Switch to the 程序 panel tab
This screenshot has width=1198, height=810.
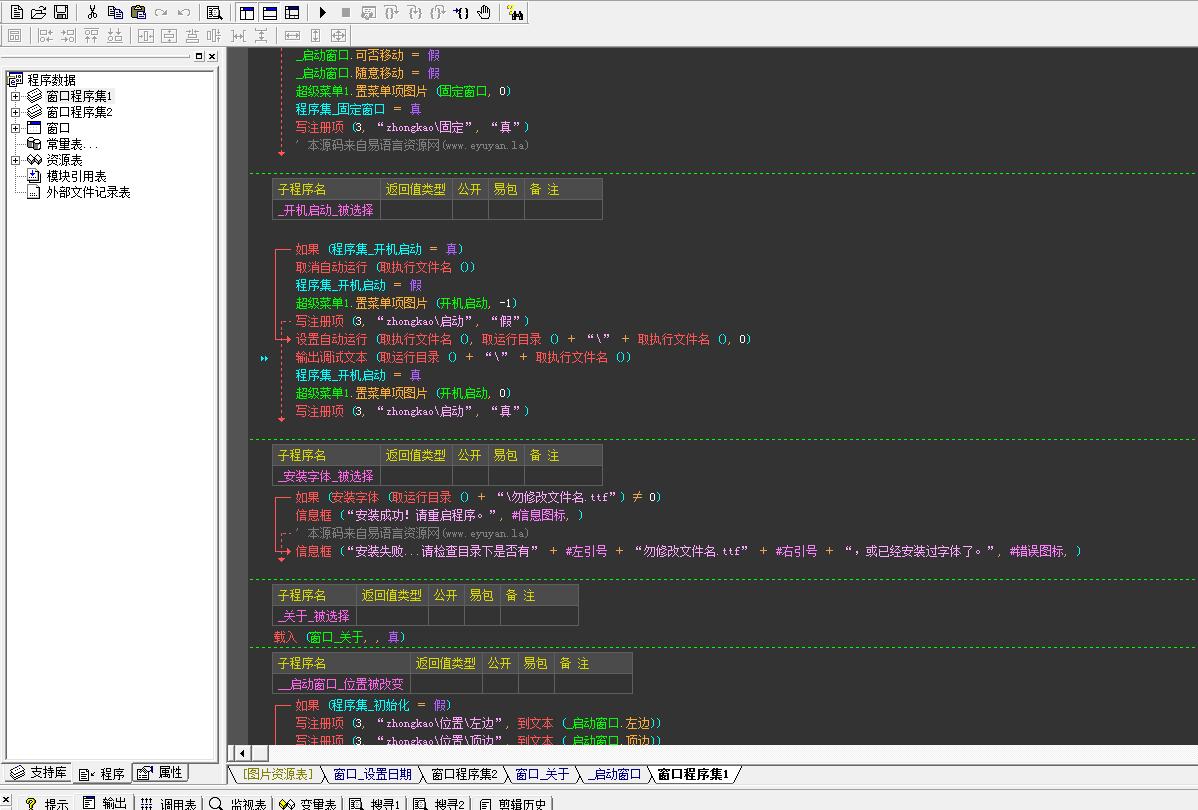(x=102, y=773)
